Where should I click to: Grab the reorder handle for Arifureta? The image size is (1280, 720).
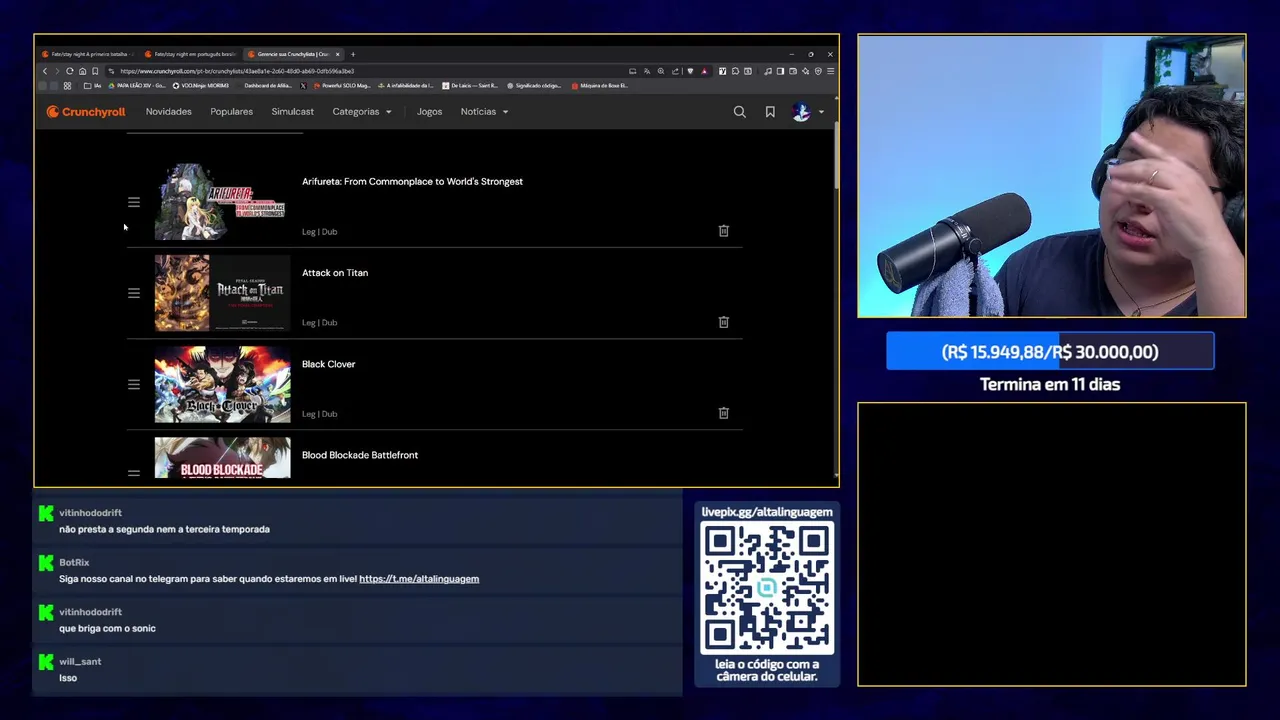point(134,202)
